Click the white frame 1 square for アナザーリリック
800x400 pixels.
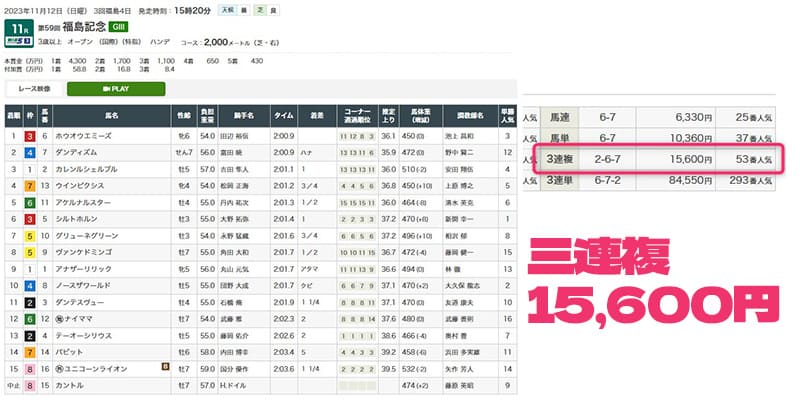coord(29,269)
